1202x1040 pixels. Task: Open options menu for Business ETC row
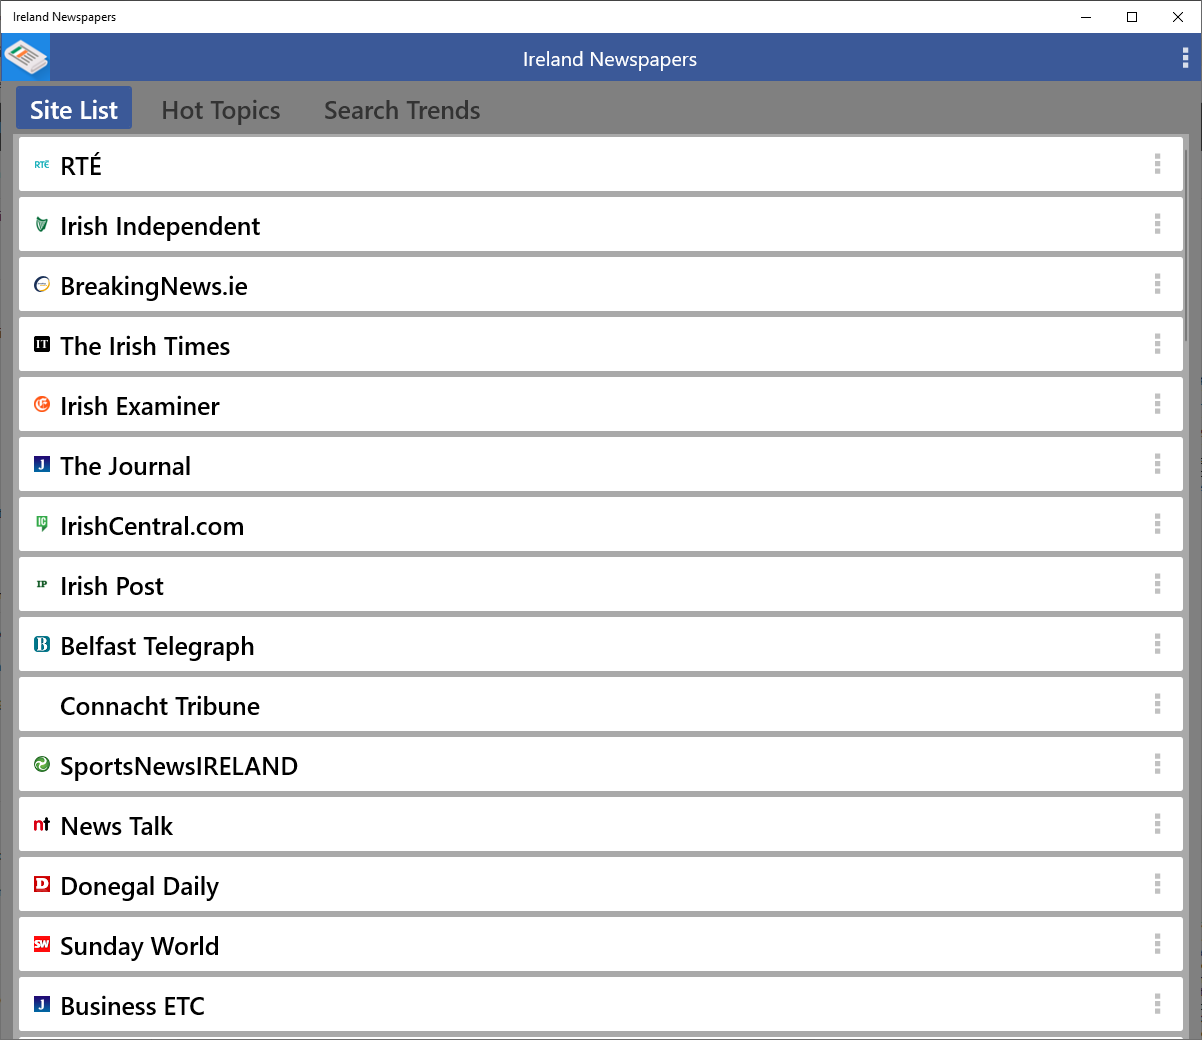coord(1157,1004)
